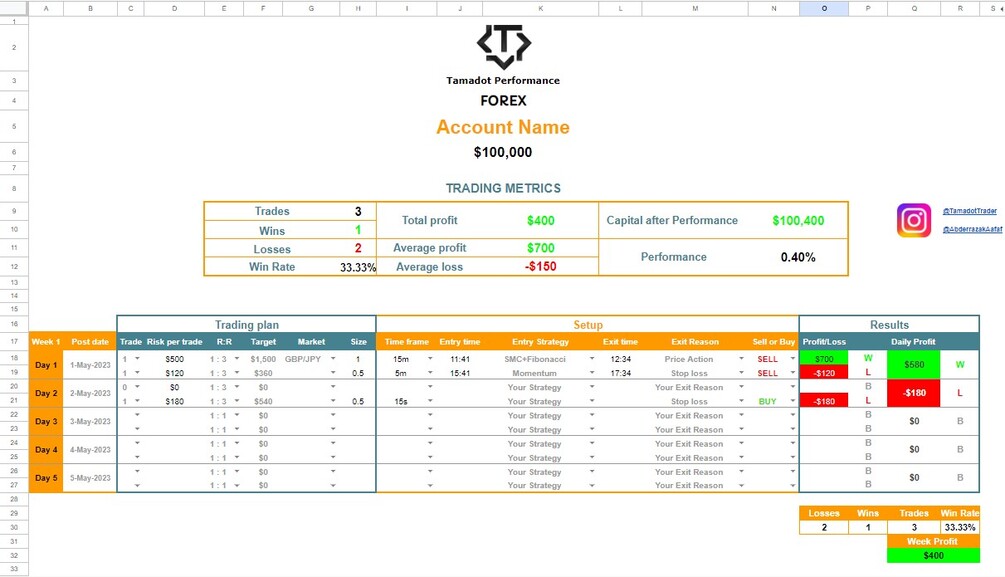Select the Performance 0.40% value

tap(798, 257)
